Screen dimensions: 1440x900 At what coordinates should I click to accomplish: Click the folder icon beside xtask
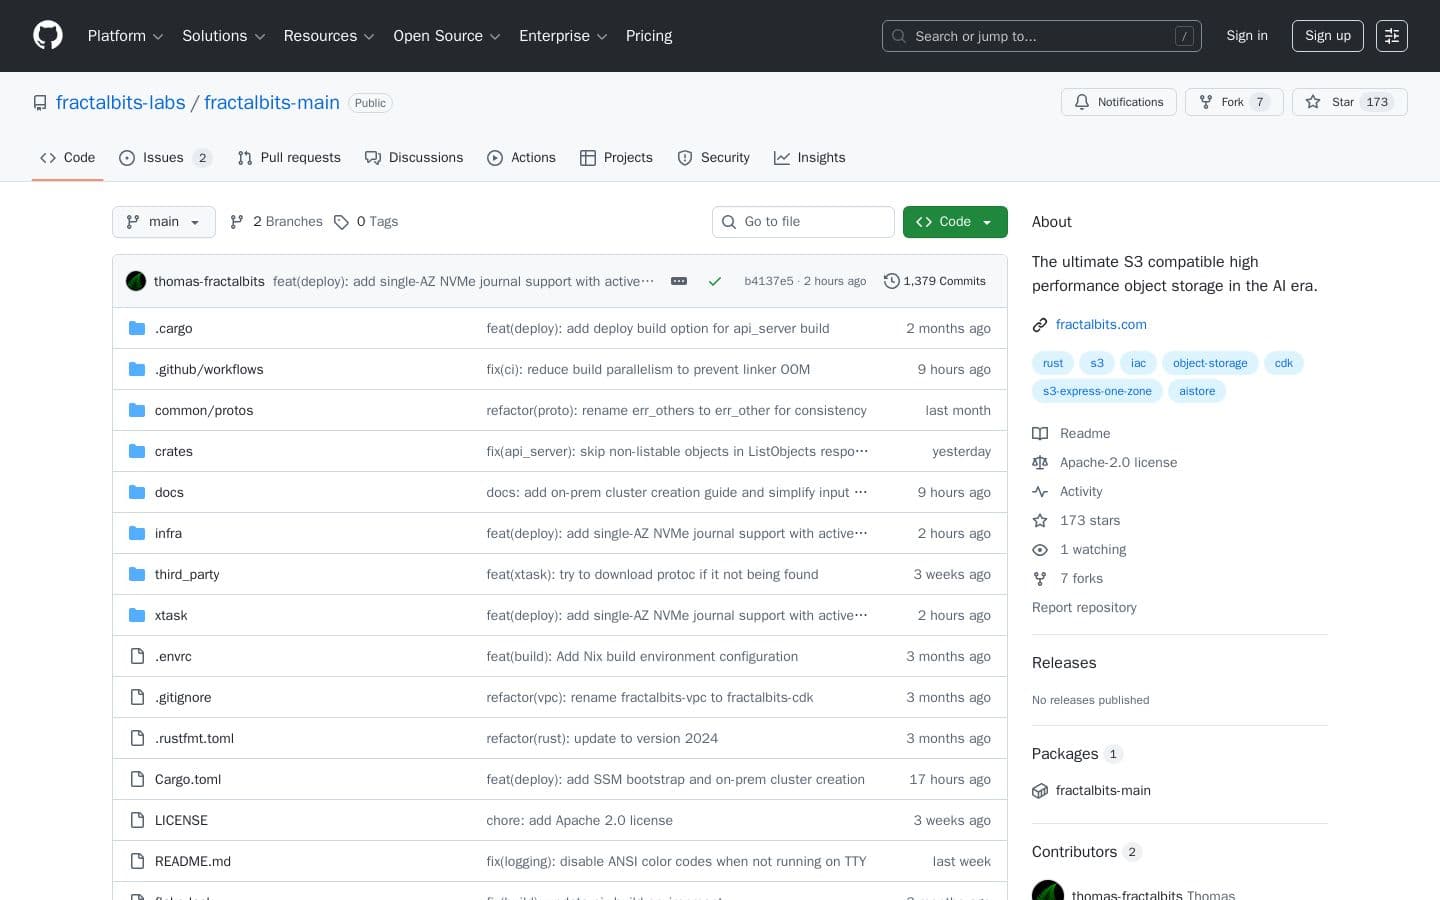pyautogui.click(x=137, y=615)
